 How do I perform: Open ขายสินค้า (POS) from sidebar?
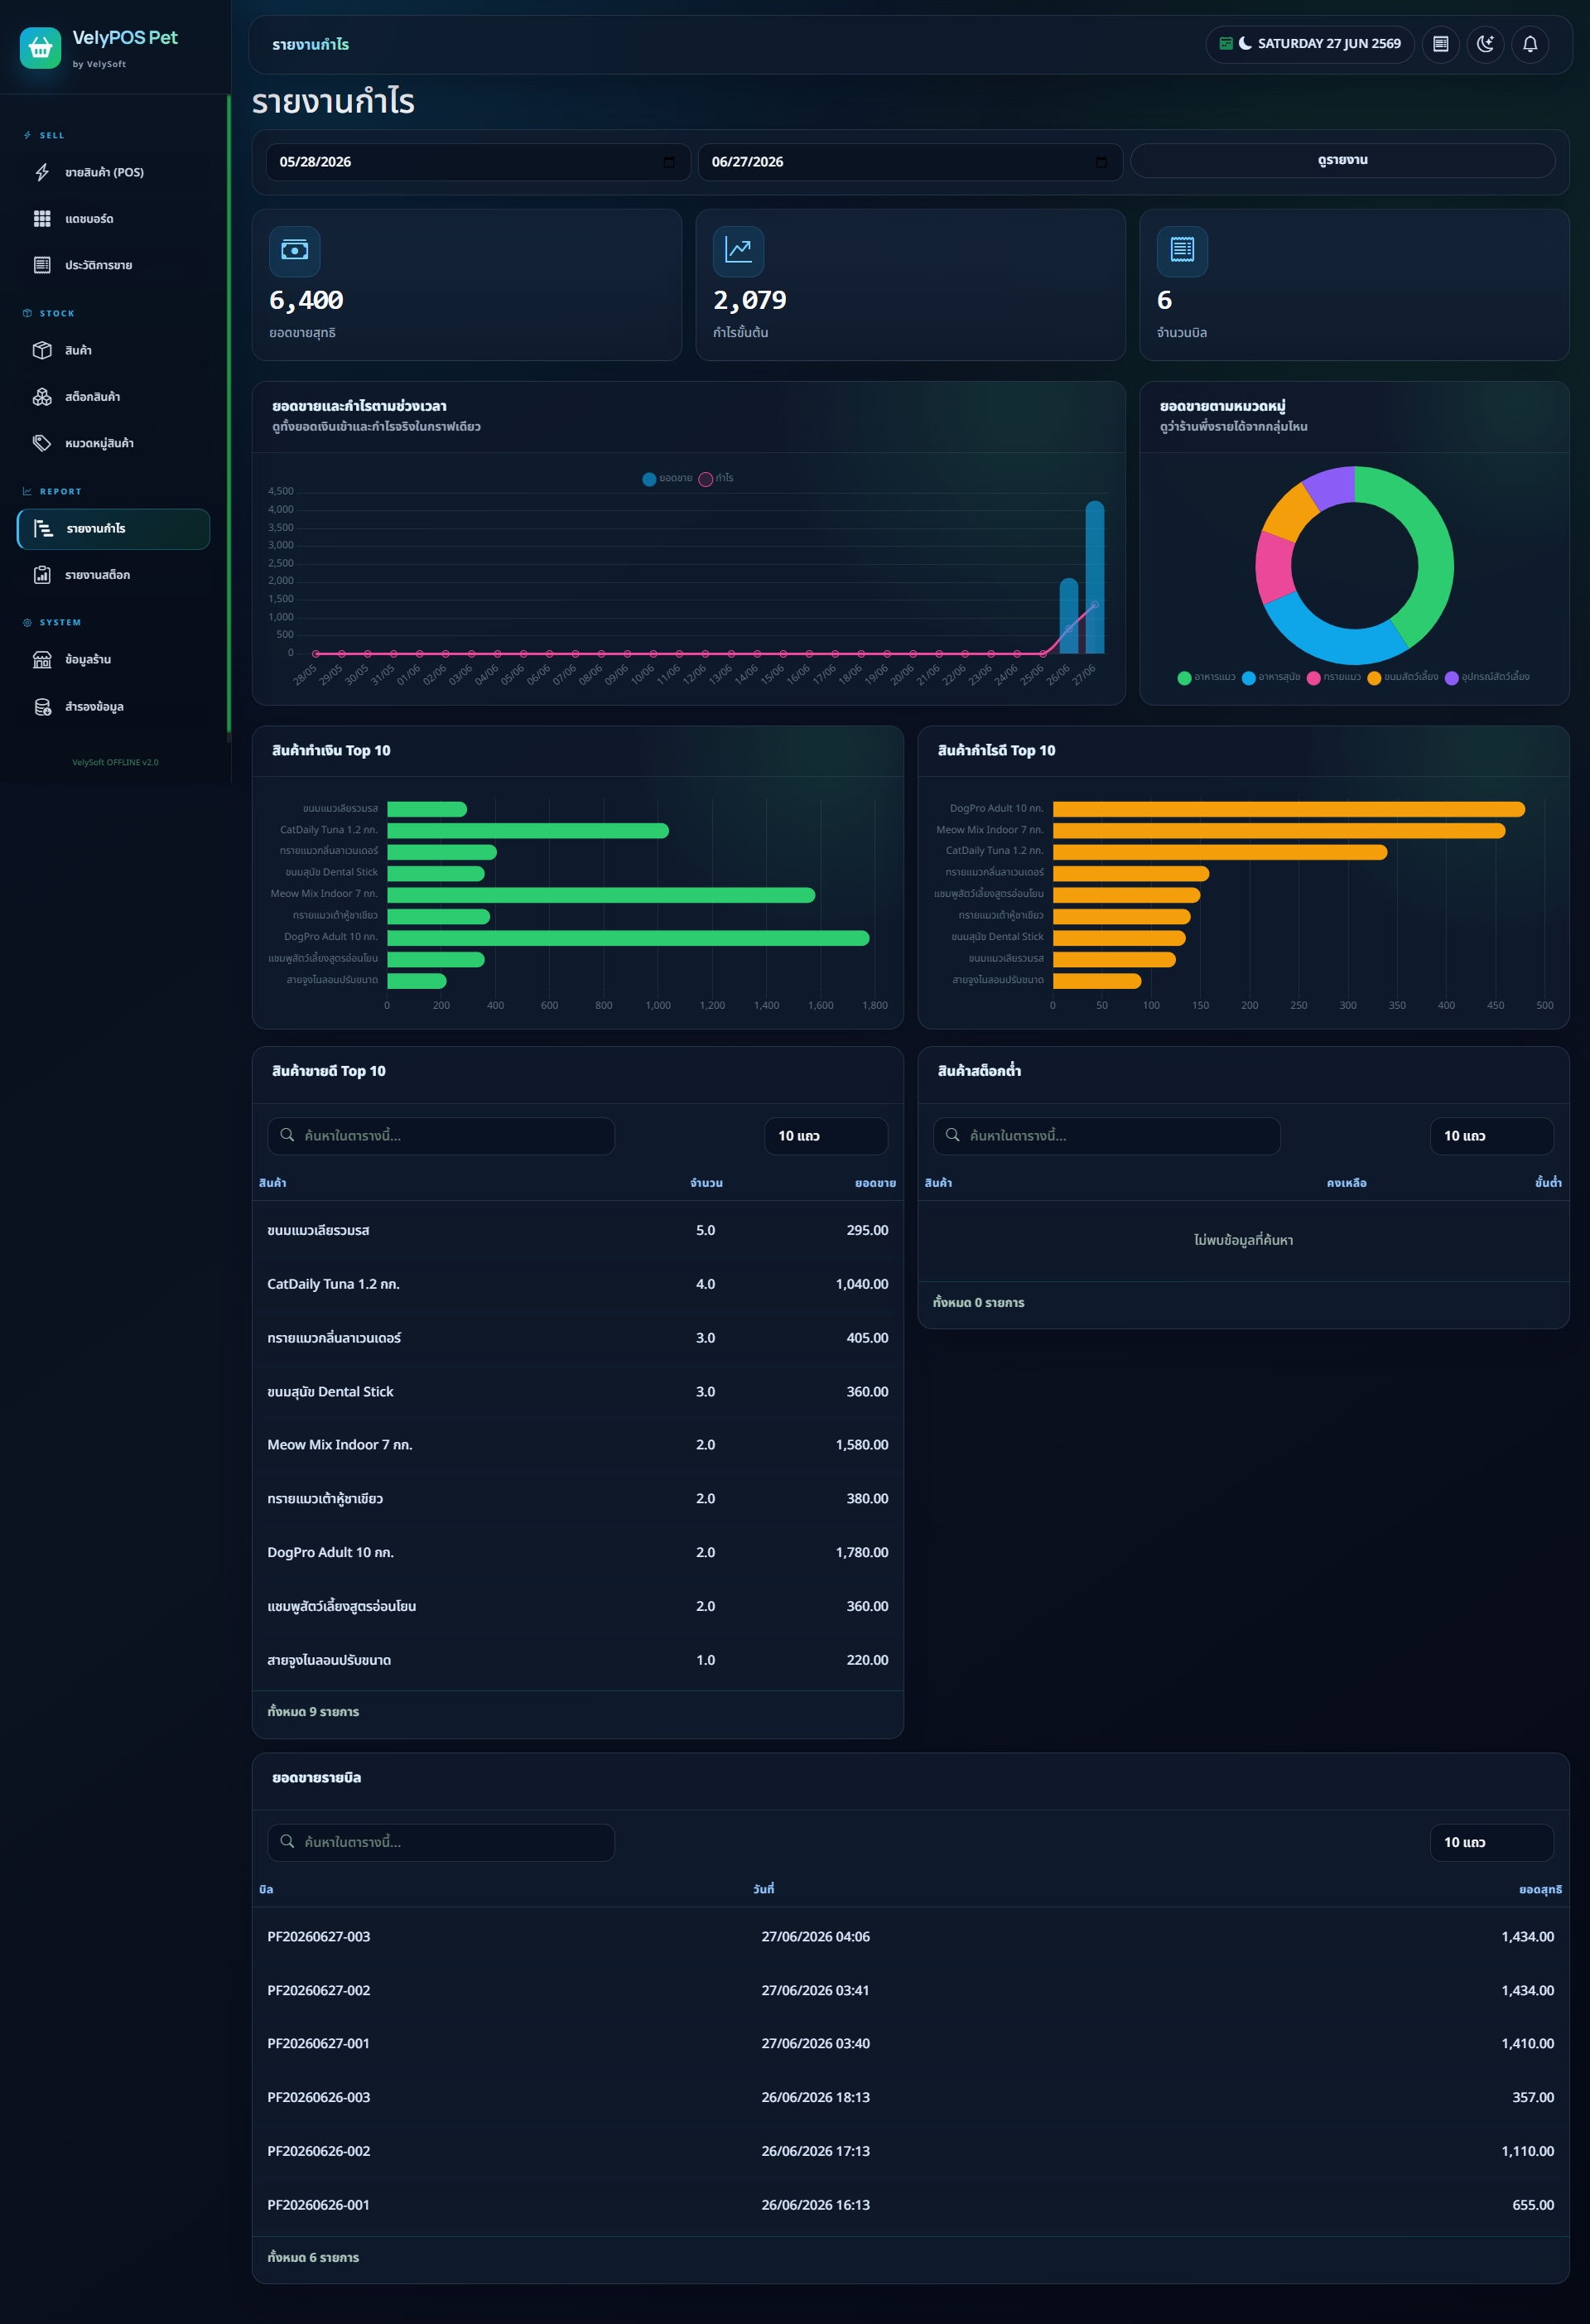113,172
